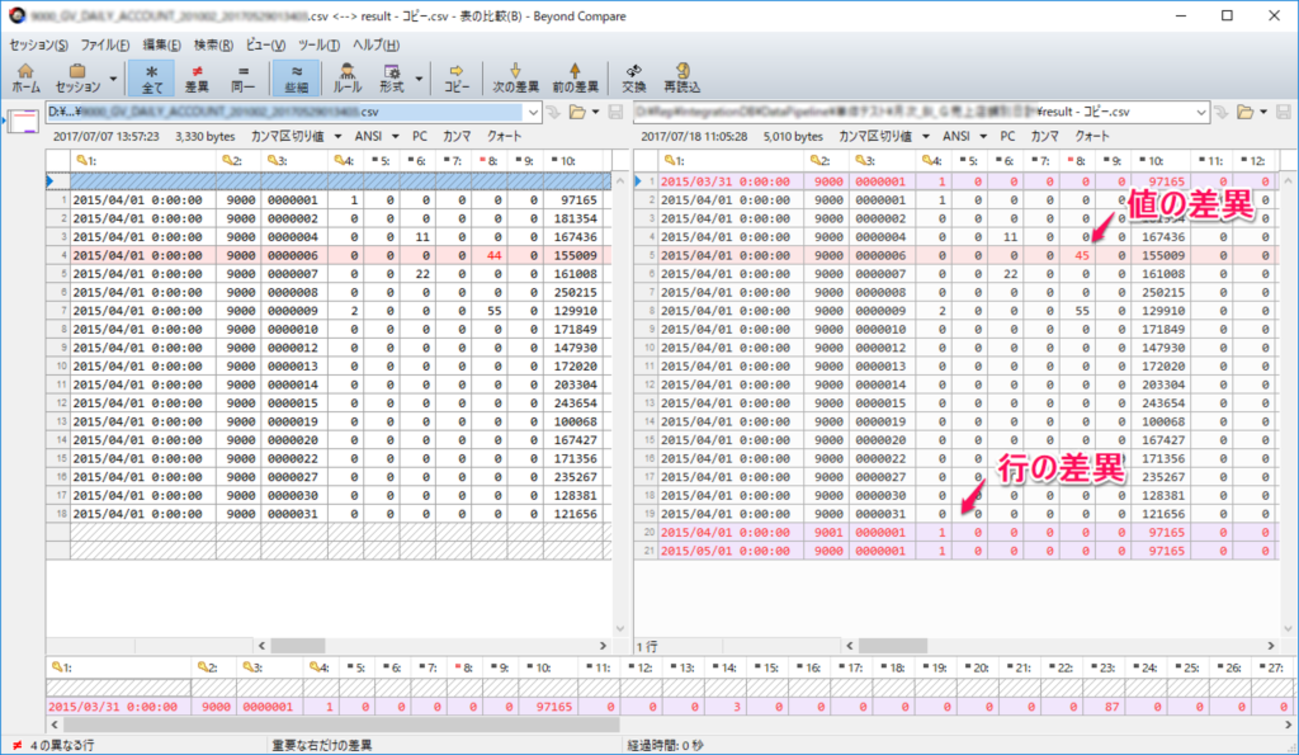Screen dimensions: 1299x755
Task: Jump to next difference (次の差異)
Action: coord(515,78)
